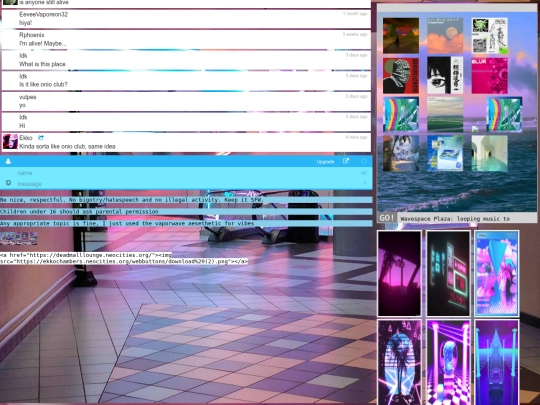Click the username vulpes in chat
540x405 pixels.
pyautogui.click(x=28, y=97)
